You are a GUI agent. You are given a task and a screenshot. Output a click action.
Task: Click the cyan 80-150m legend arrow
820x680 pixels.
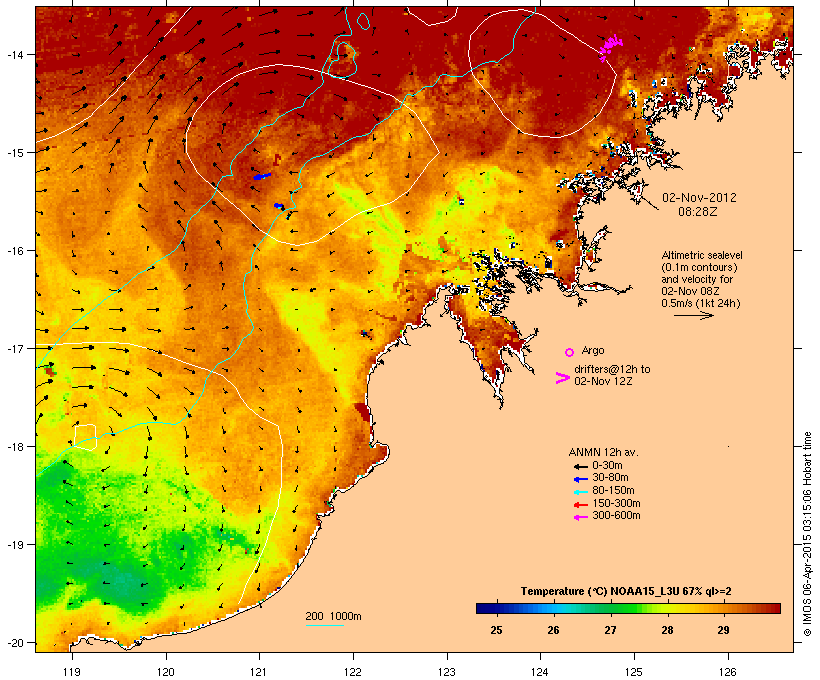click(x=580, y=492)
